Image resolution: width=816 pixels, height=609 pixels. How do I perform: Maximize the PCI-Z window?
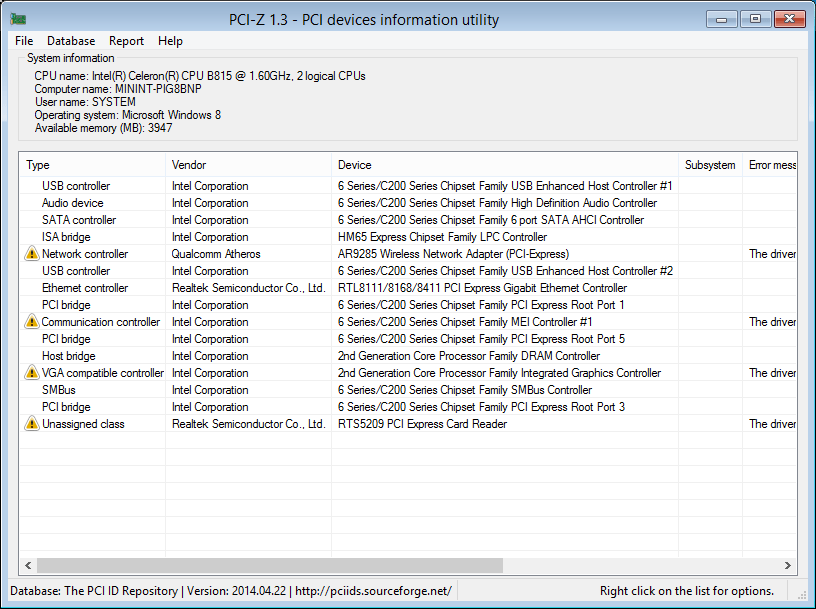tap(755, 19)
